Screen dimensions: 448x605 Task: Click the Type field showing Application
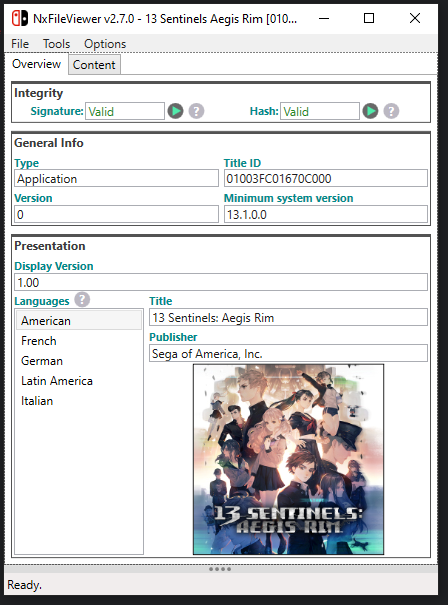[116, 178]
